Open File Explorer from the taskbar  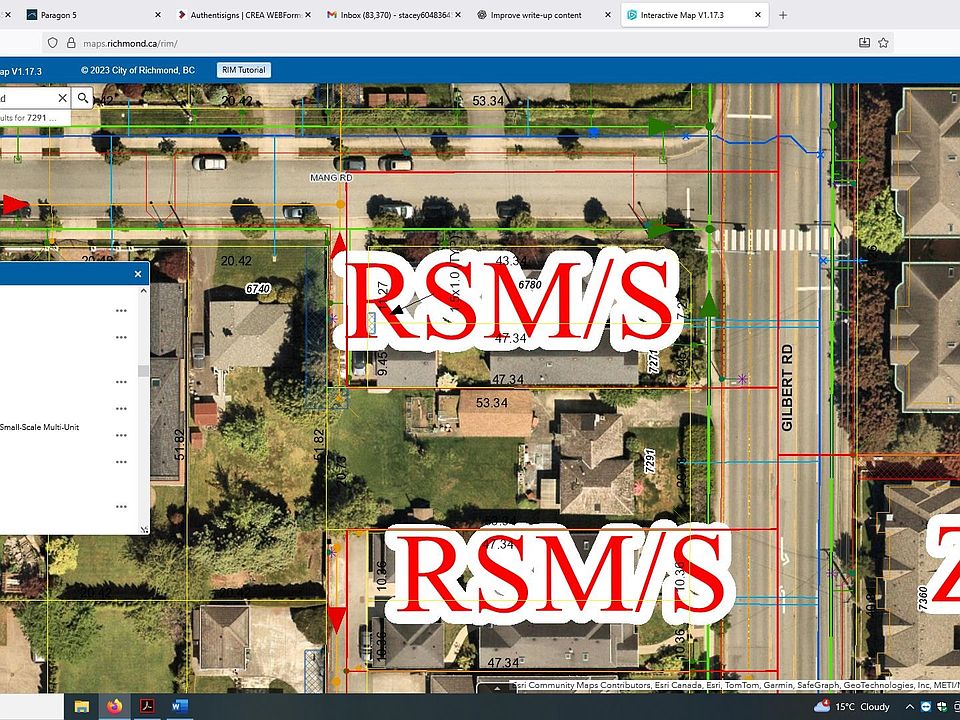coord(82,706)
